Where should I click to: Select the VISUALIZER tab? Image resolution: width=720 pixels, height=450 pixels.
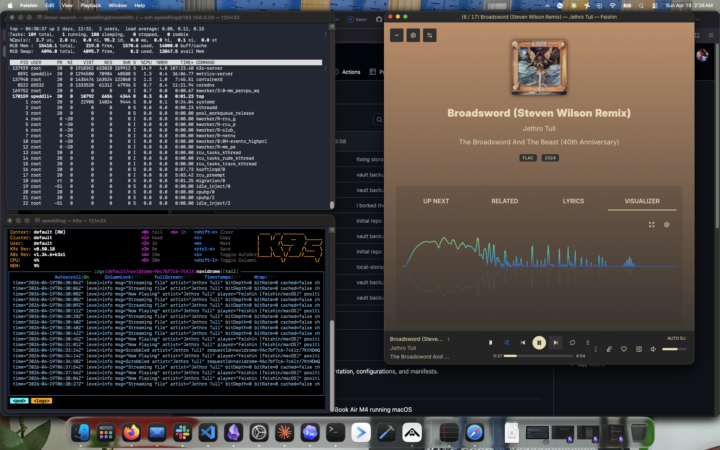point(642,201)
